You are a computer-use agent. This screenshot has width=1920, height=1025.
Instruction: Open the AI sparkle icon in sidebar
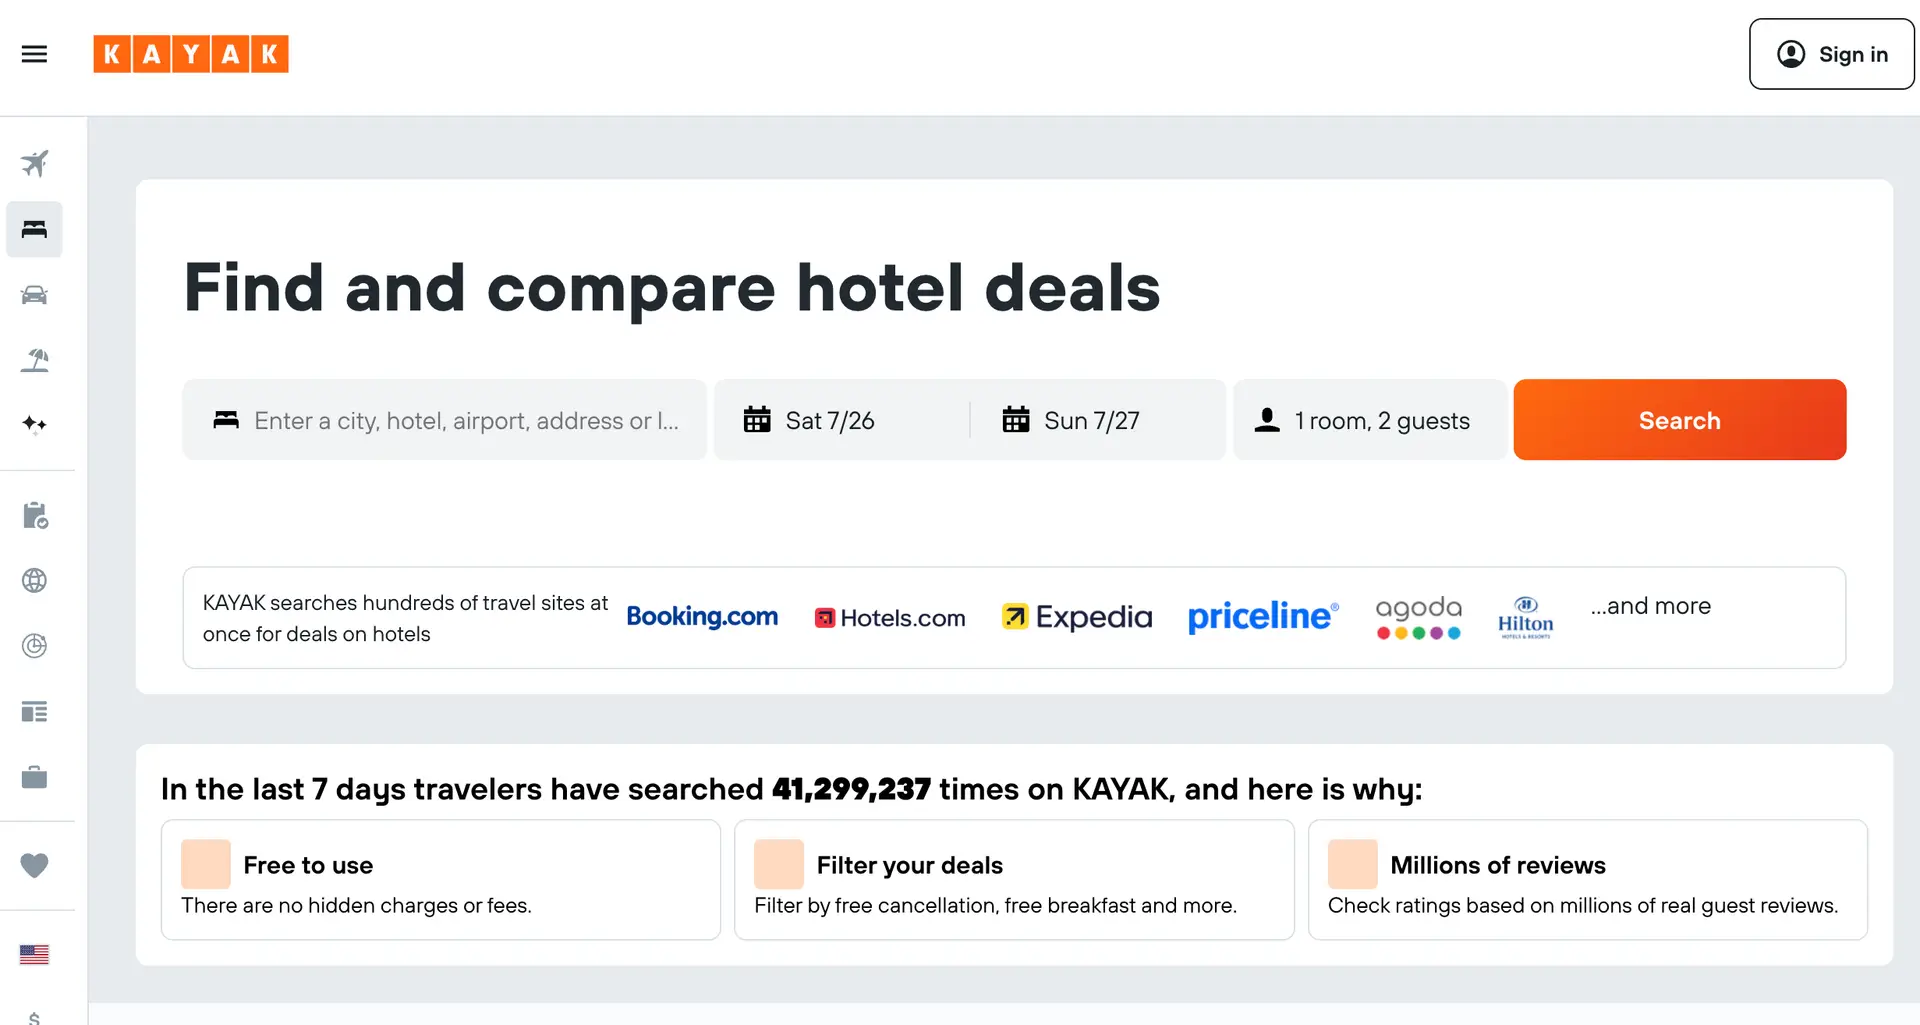(x=34, y=424)
